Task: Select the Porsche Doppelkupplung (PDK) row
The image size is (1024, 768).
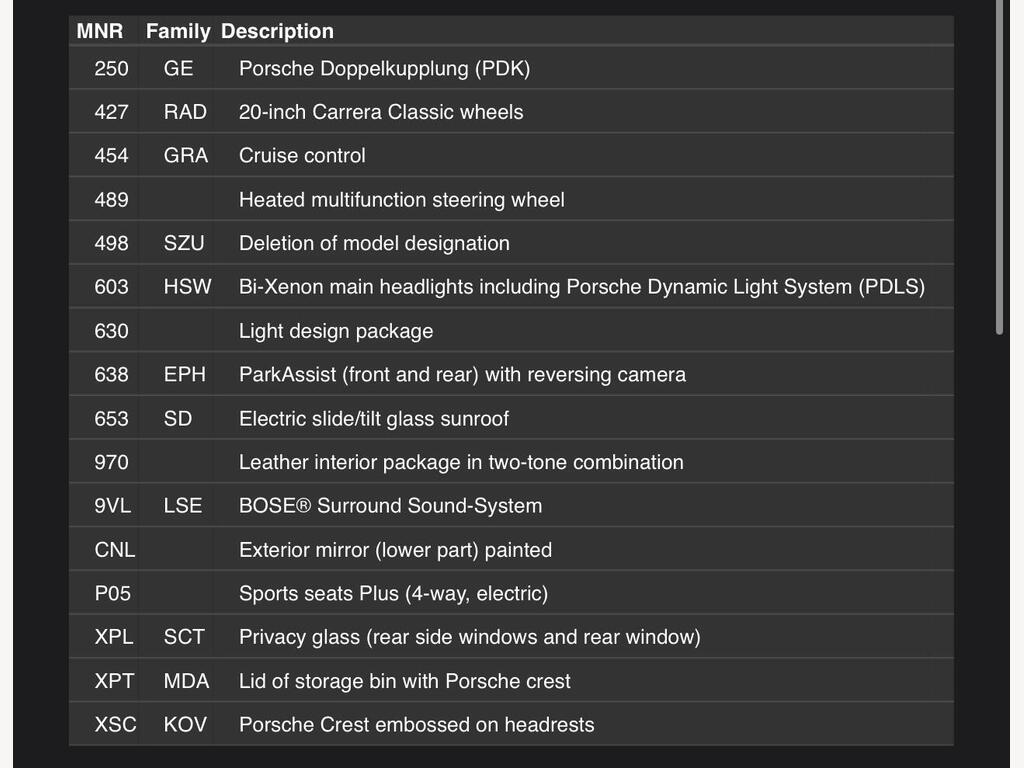Action: (511, 68)
